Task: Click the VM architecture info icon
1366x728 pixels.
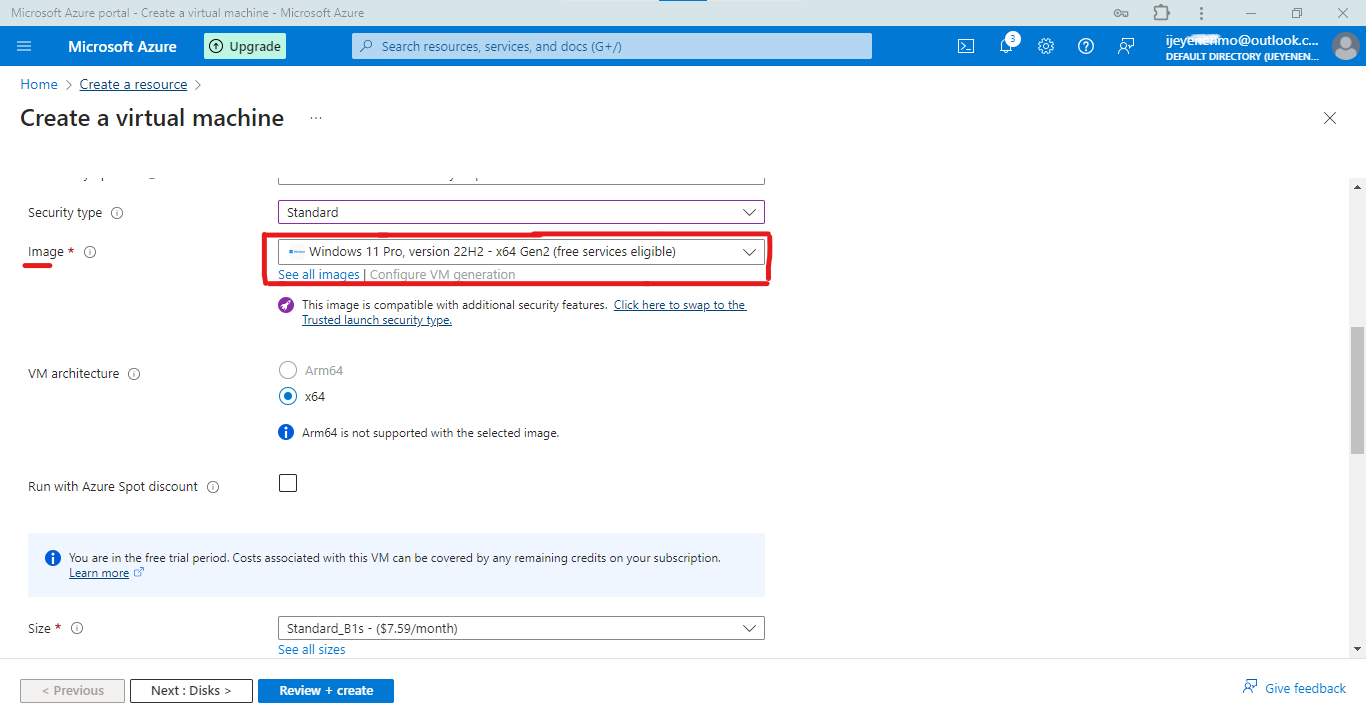Action: [134, 374]
